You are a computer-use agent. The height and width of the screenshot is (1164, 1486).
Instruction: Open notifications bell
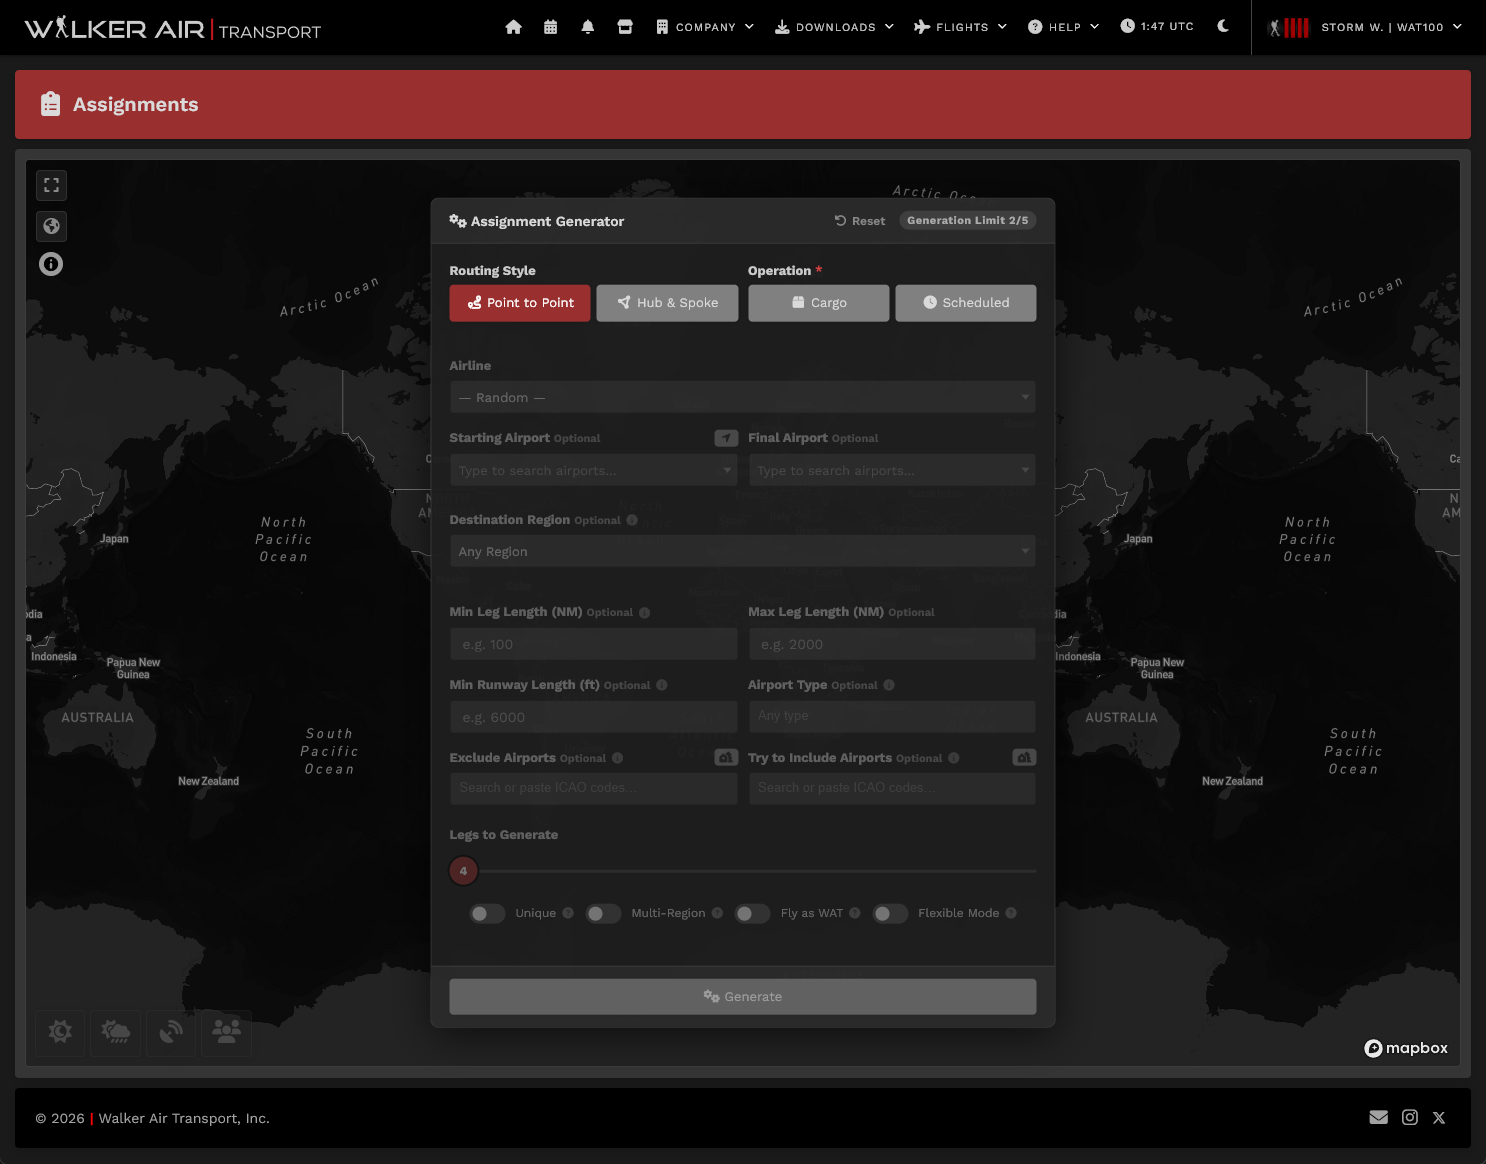pos(588,27)
